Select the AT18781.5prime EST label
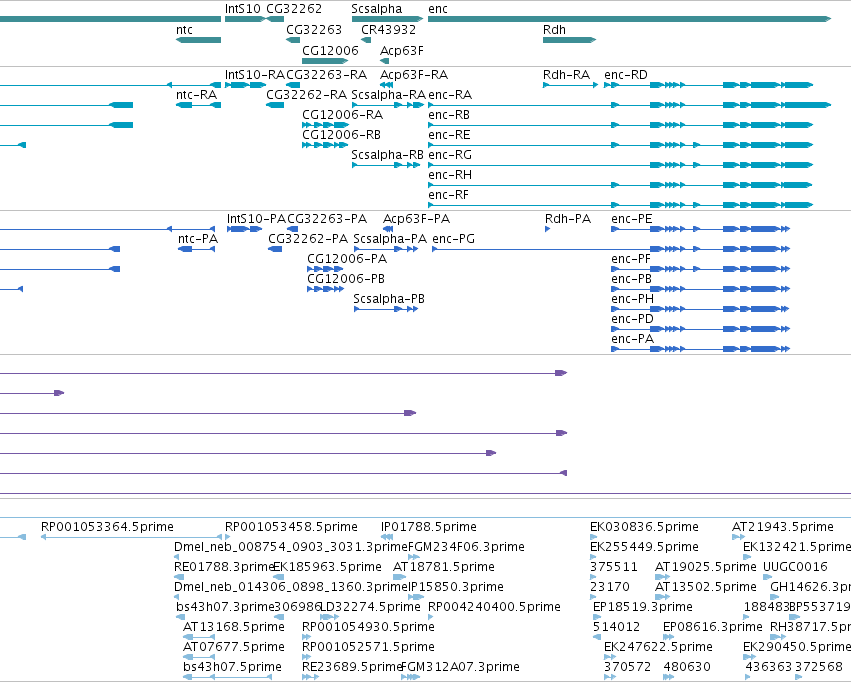The width and height of the screenshot is (851, 682). pyautogui.click(x=443, y=568)
